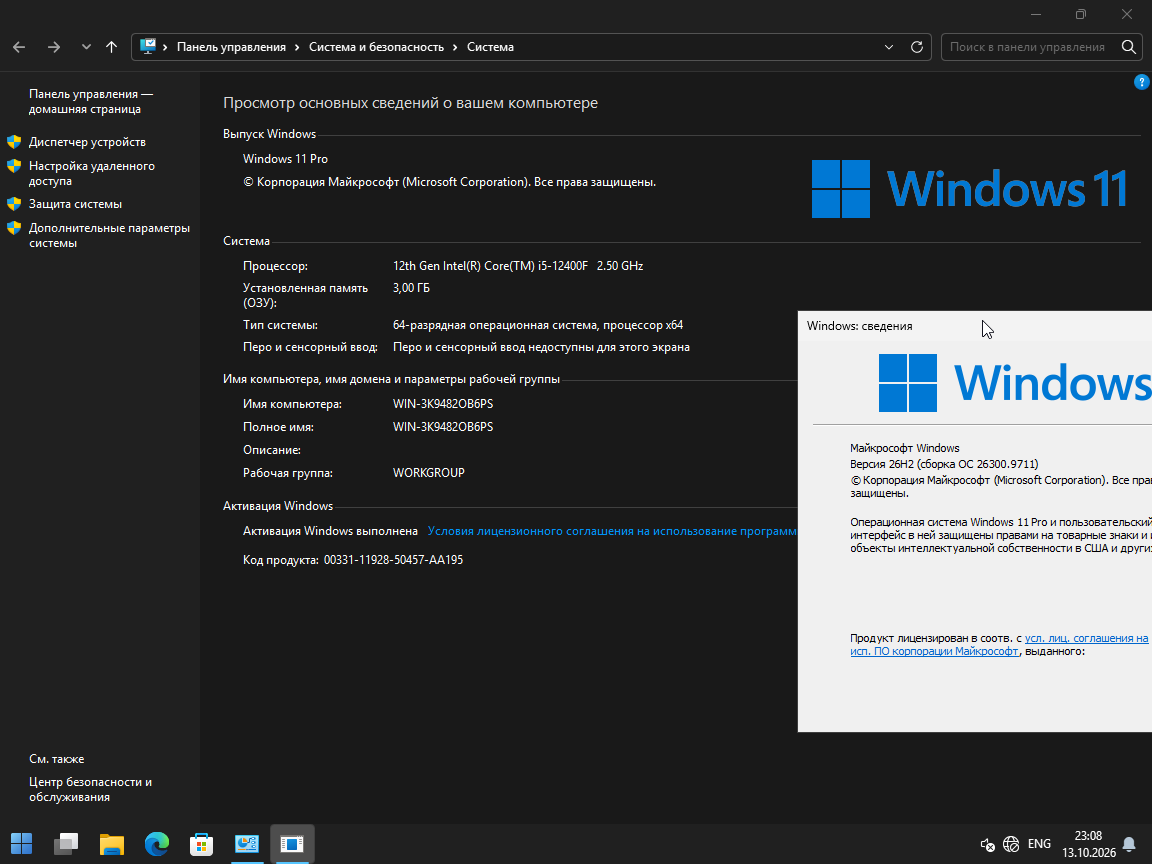1152x864 pixels.
Task: Click the 'Windows: сведения' dialog title bar
Action: (x=975, y=326)
